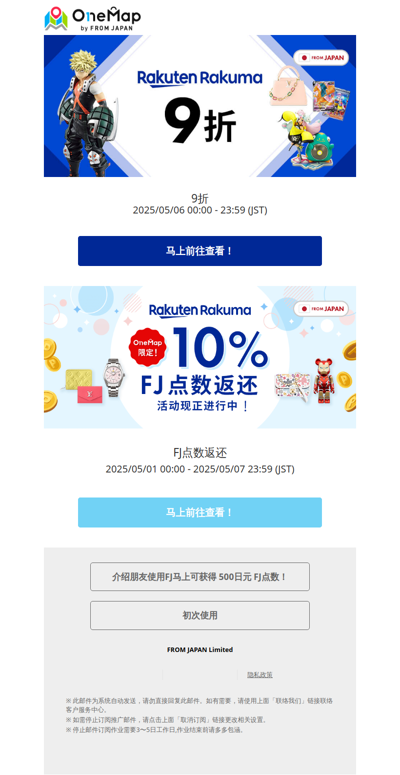Click the OneMap by FROM JAPAN wordmark

(x=106, y=19)
